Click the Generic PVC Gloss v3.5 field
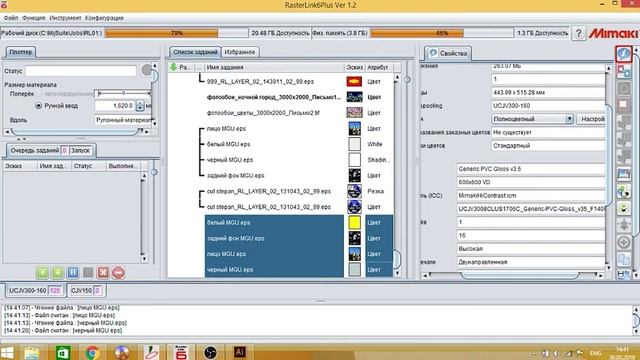This screenshot has width=640, height=360. (x=531, y=169)
